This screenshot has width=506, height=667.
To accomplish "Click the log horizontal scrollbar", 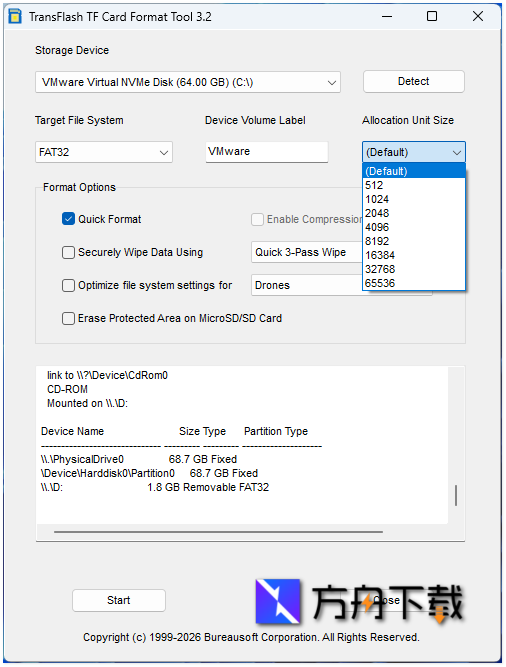I will (218, 532).
